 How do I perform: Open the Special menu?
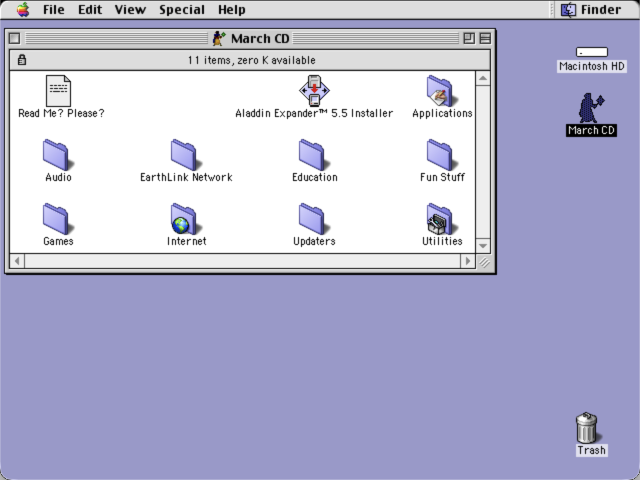[182, 9]
